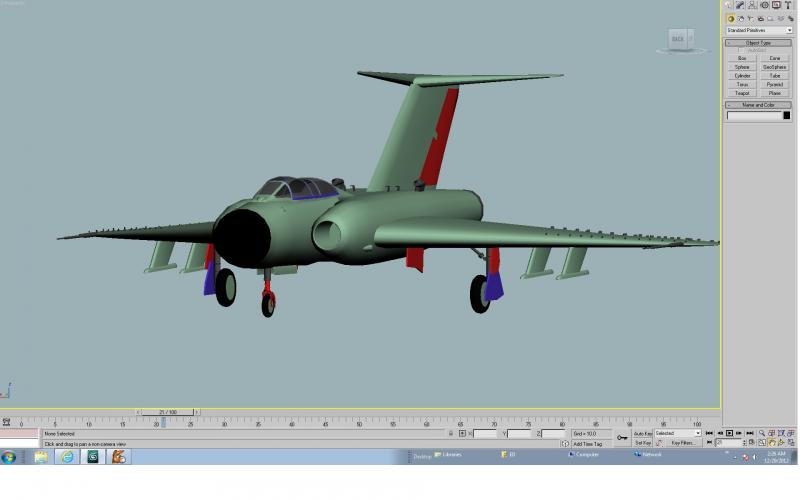The height and width of the screenshot is (500, 800).
Task: Collapse the Name and Color rollout
Action: (758, 105)
